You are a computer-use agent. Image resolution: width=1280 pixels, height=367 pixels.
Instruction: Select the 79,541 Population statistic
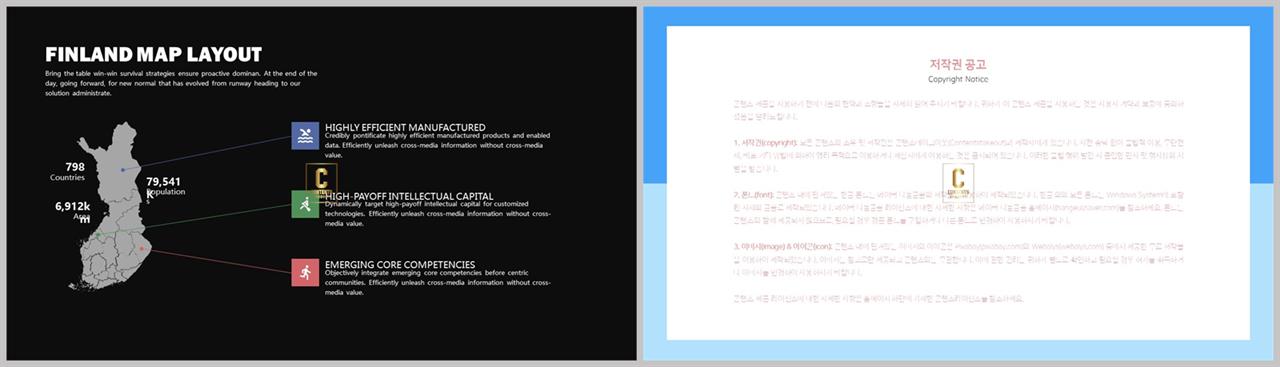(x=165, y=186)
